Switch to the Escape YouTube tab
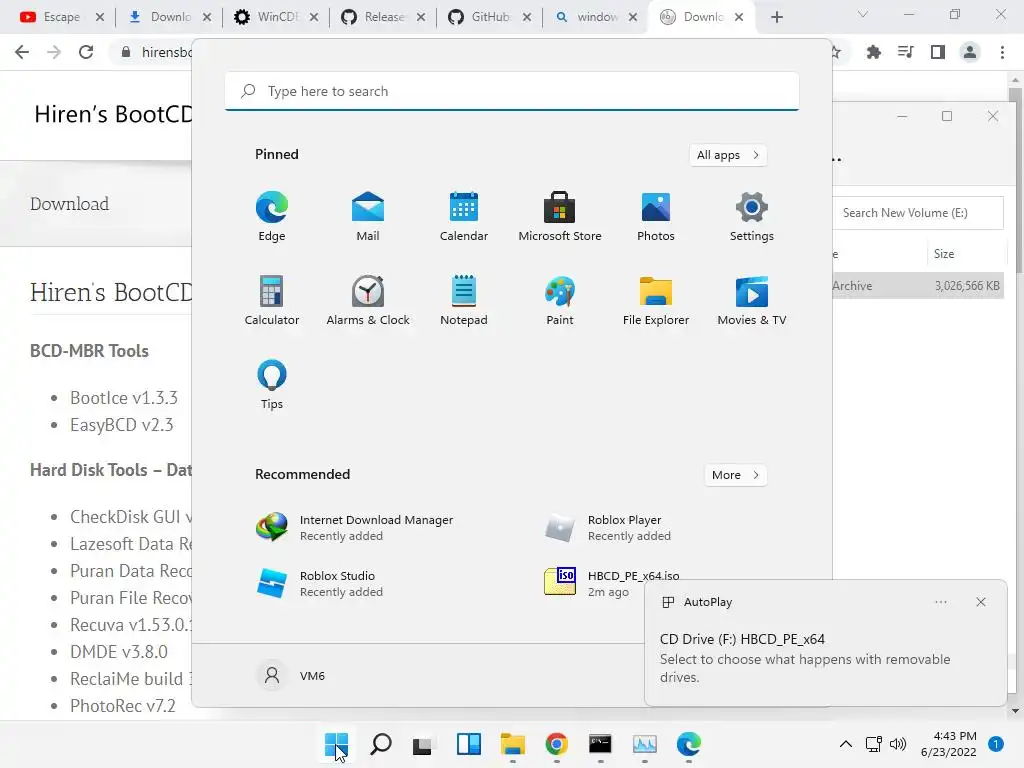The height and width of the screenshot is (768, 1024). point(62,17)
